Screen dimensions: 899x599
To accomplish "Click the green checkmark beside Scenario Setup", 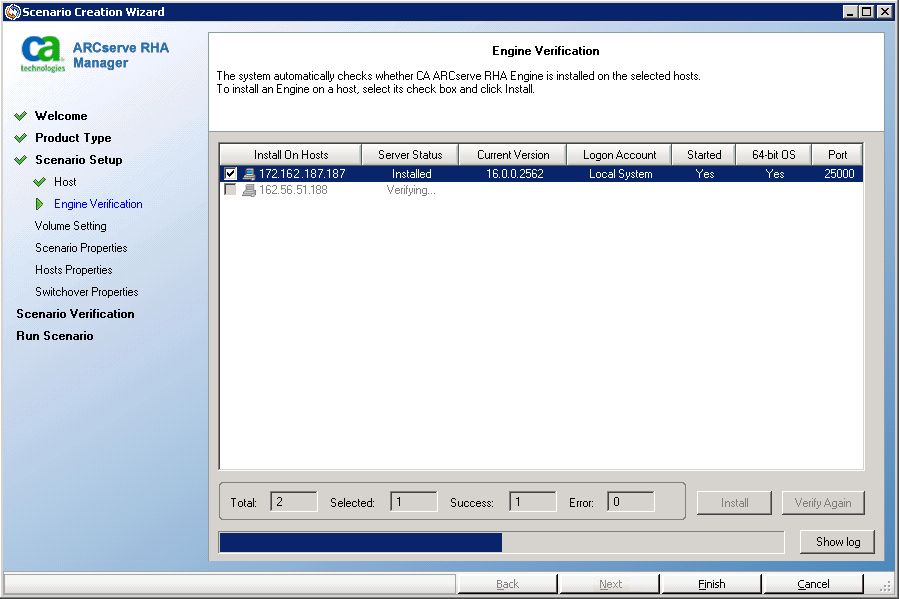I will pyautogui.click(x=21, y=159).
